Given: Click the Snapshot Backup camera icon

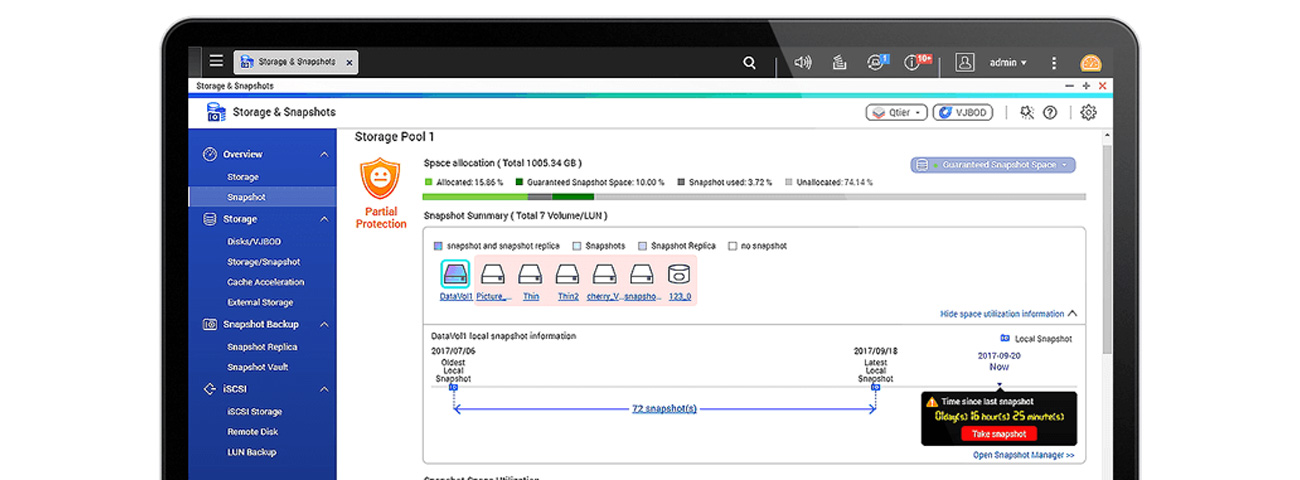Looking at the screenshot, I should pos(210,325).
